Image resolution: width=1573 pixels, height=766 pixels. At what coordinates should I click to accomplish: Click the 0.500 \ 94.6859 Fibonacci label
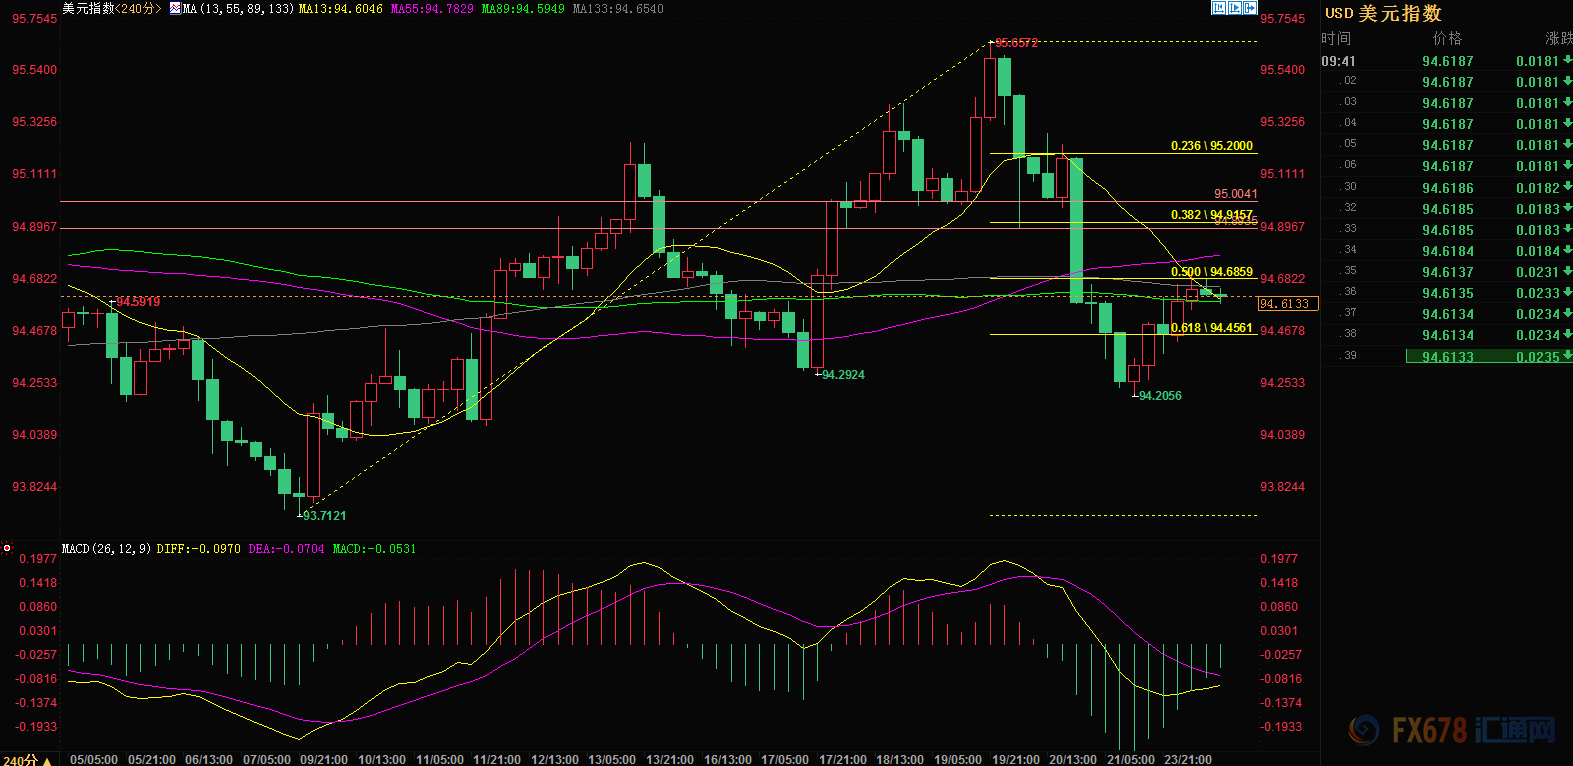click(x=1212, y=272)
